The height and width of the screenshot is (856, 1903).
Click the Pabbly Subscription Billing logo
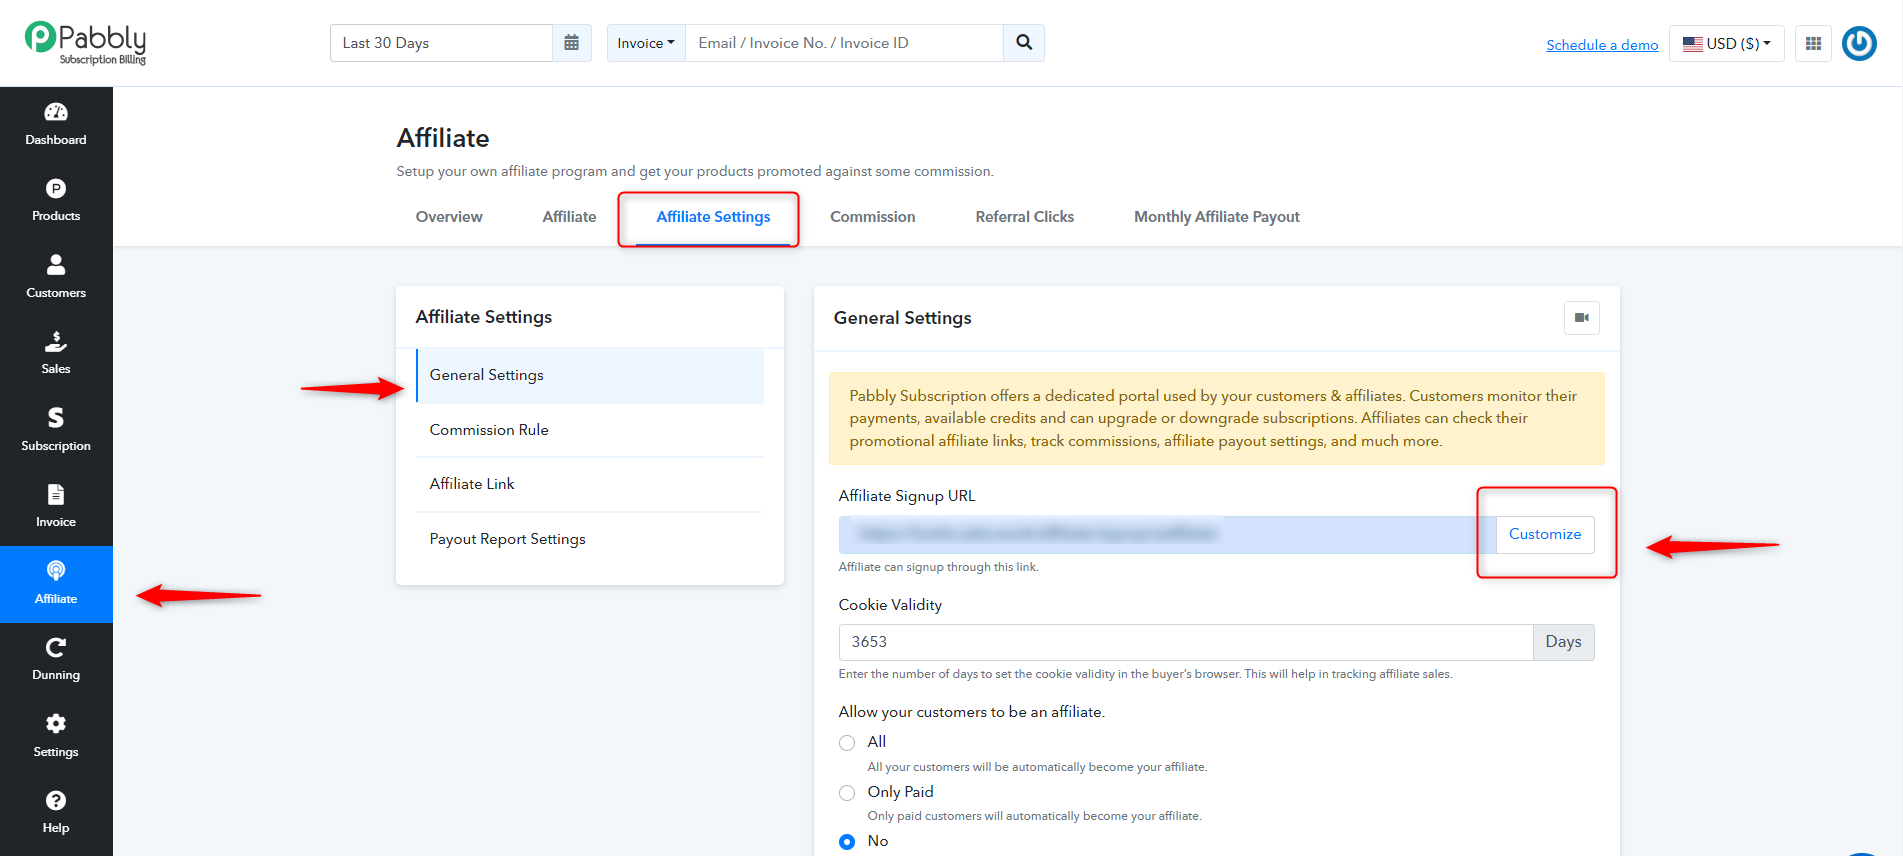(x=86, y=44)
